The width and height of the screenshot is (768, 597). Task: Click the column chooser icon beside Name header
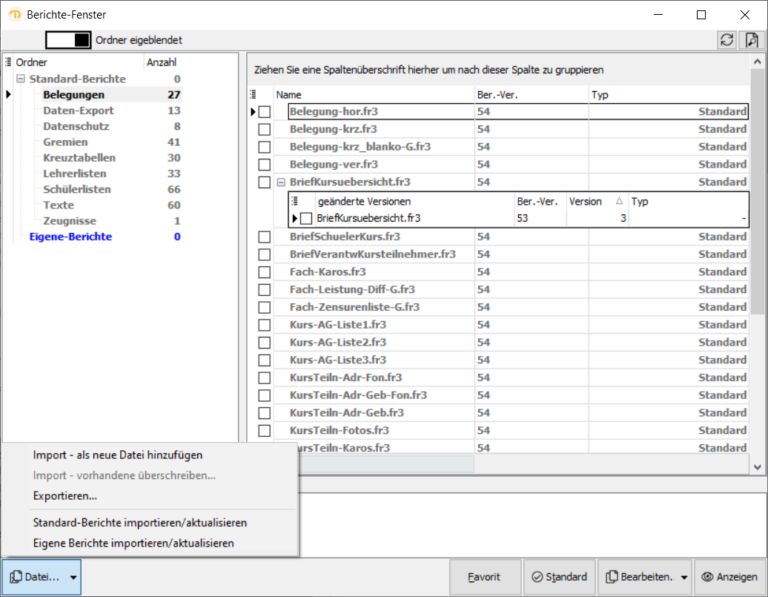click(x=253, y=94)
